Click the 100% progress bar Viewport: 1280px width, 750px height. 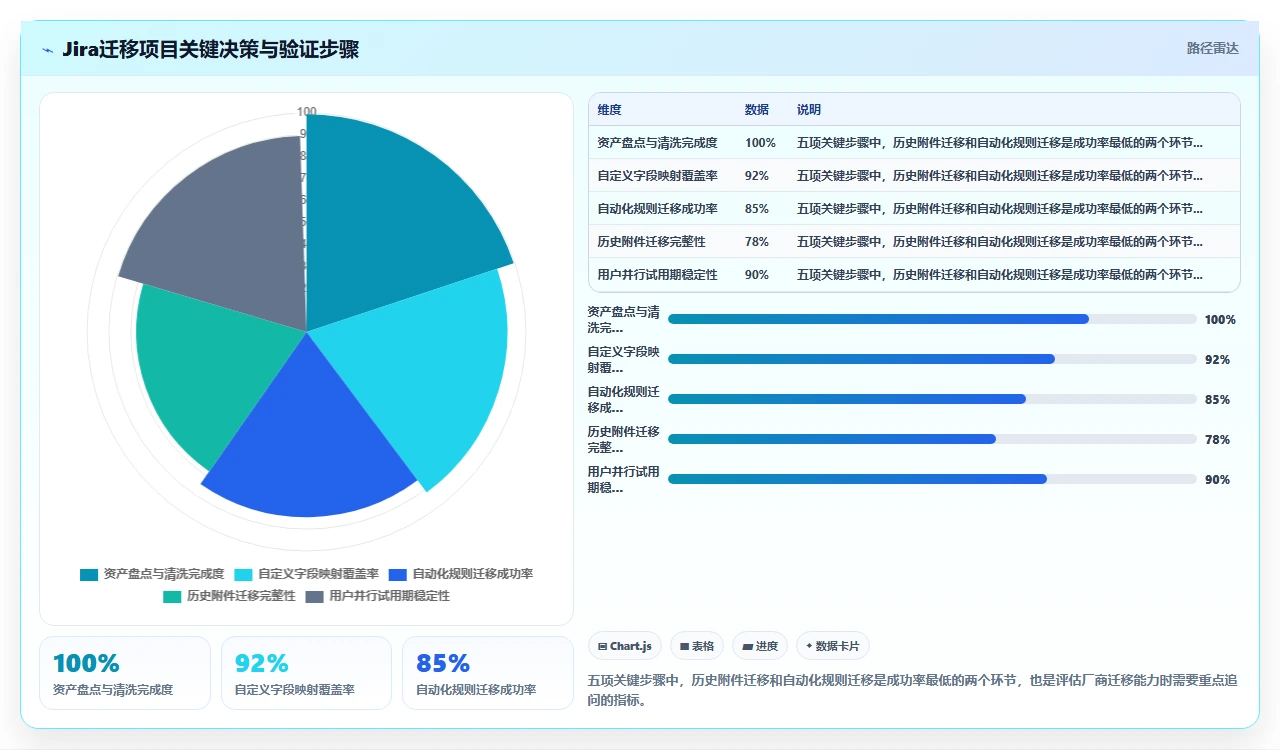[932, 319]
